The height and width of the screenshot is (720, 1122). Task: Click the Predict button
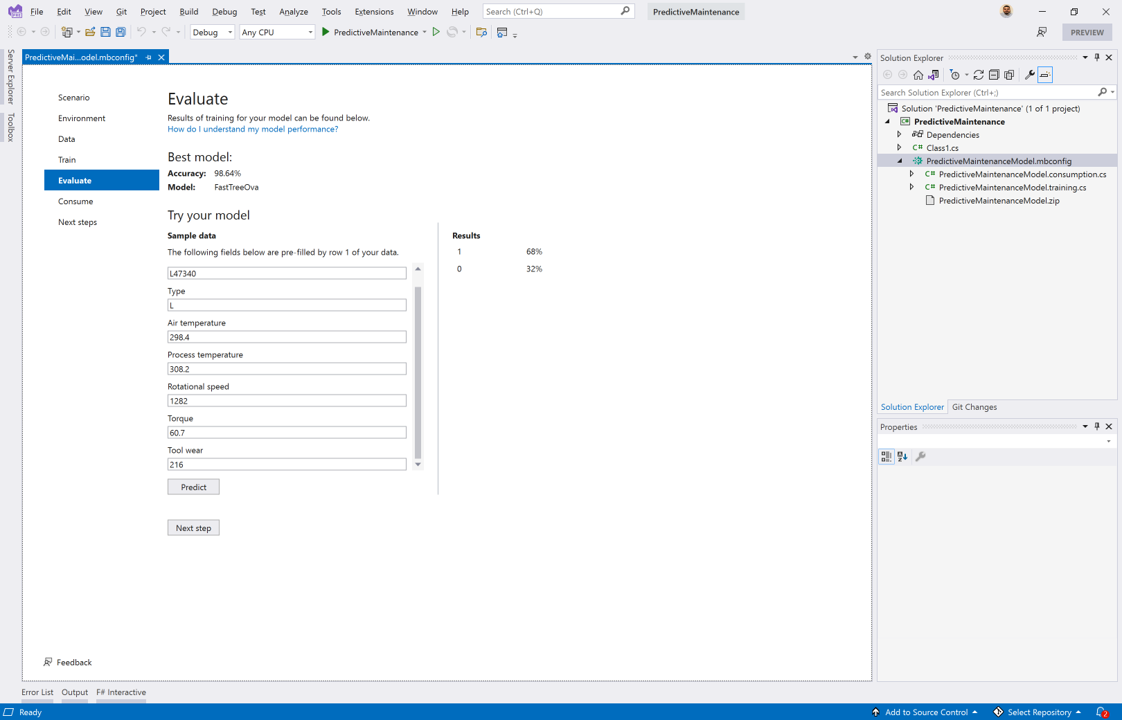click(193, 487)
